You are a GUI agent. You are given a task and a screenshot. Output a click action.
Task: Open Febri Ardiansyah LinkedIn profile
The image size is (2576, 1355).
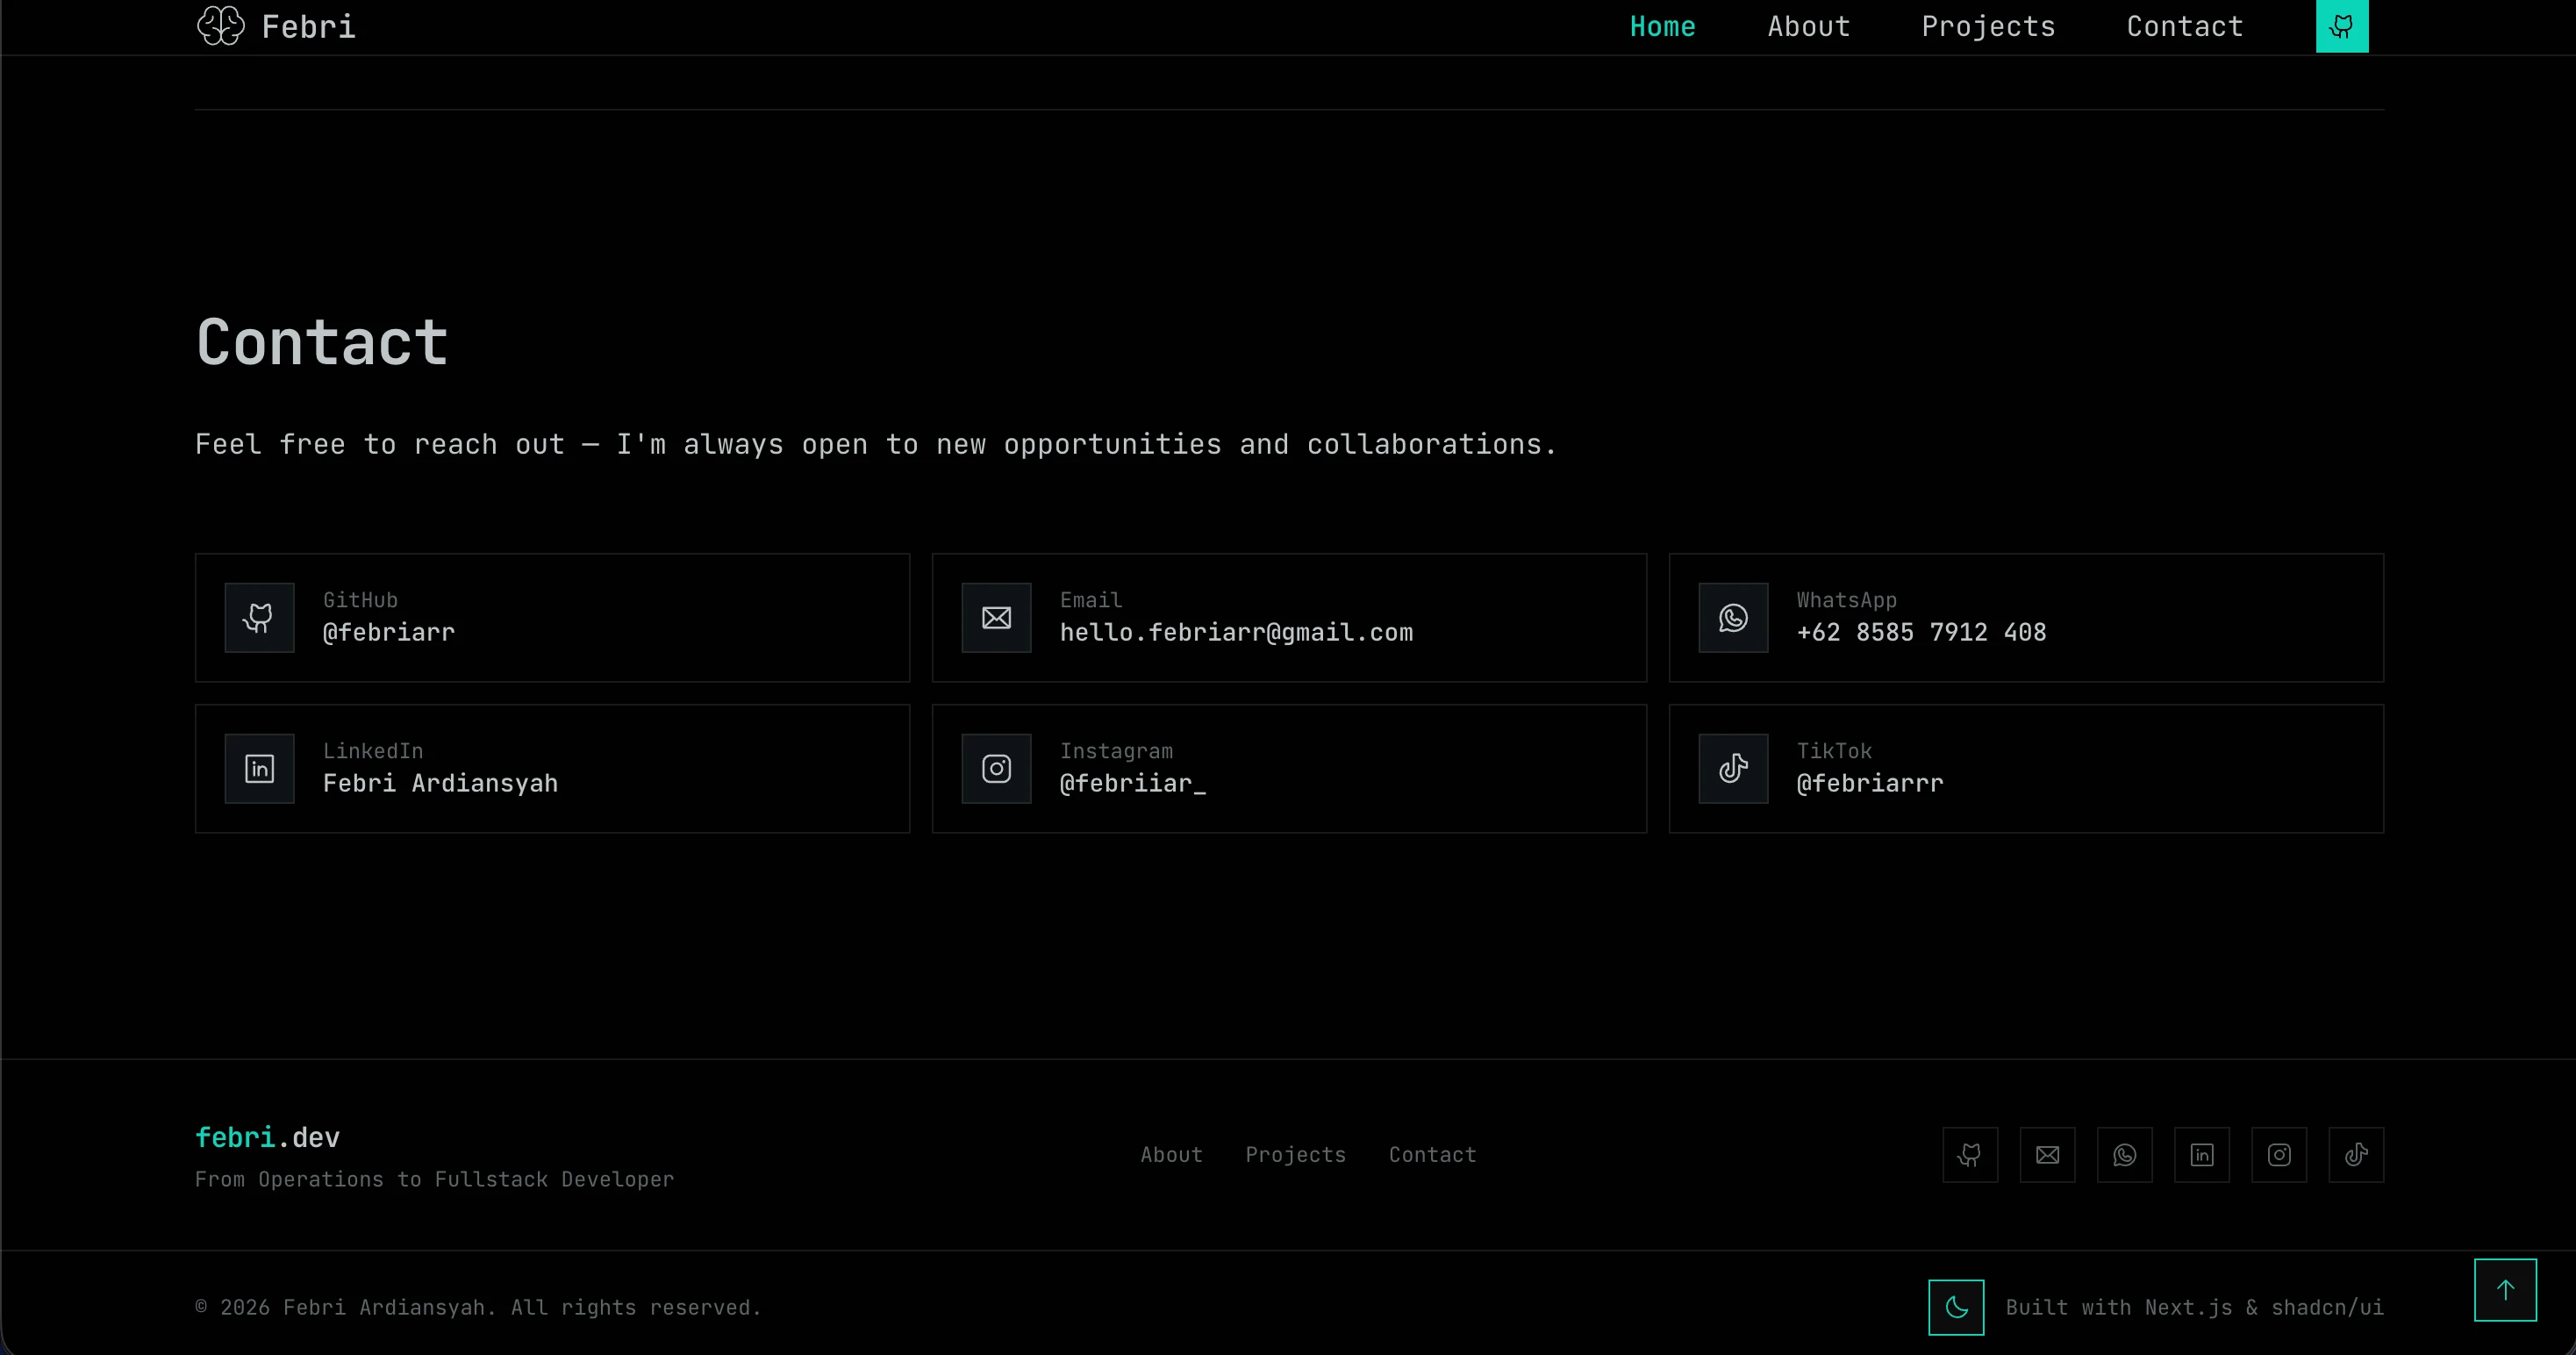[x=440, y=784]
